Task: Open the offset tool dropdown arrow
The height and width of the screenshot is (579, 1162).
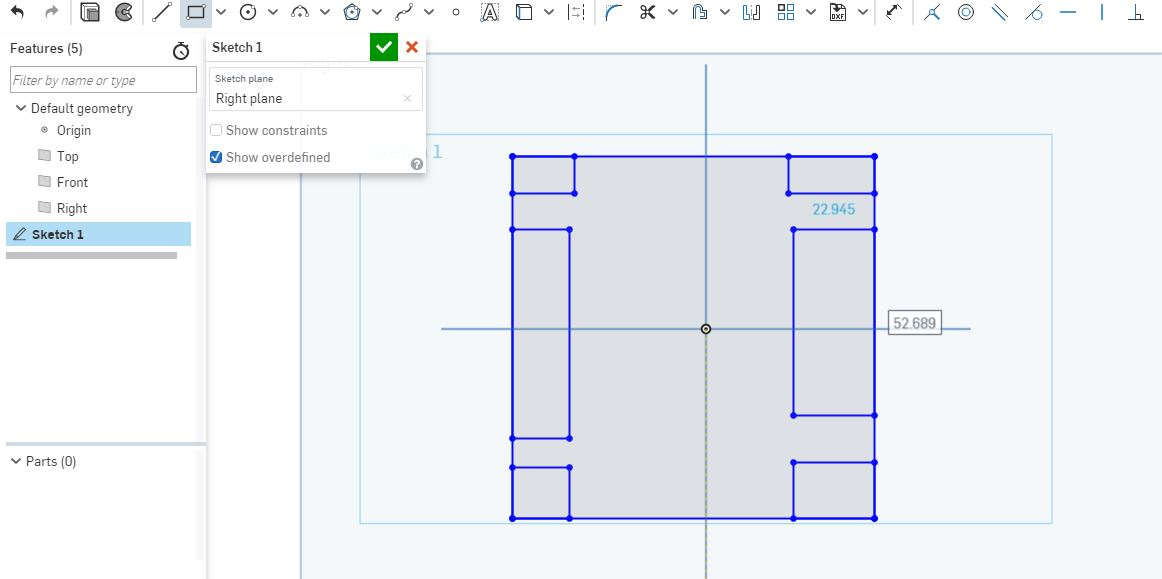Action: coord(724,12)
